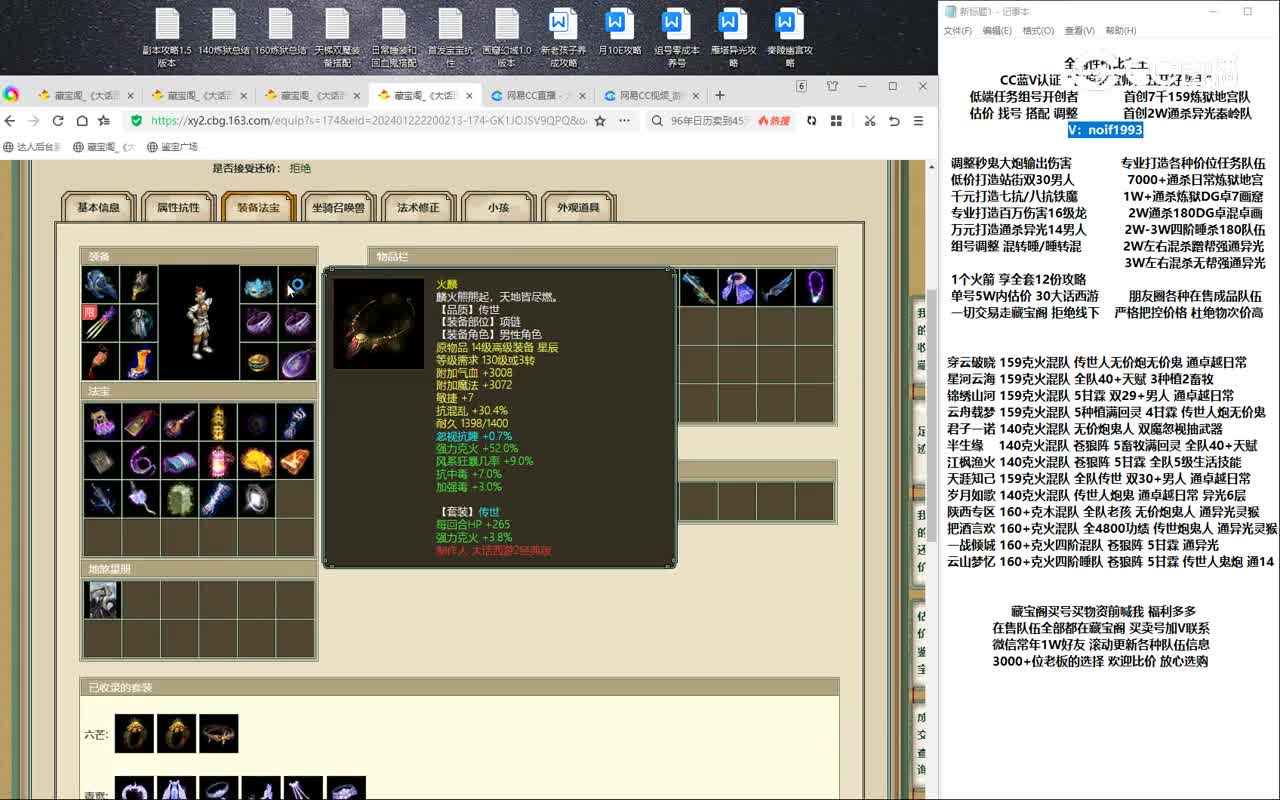Click the character thumbnail in 地煞星册
Viewport: 1280px width, 800px height.
(102, 599)
